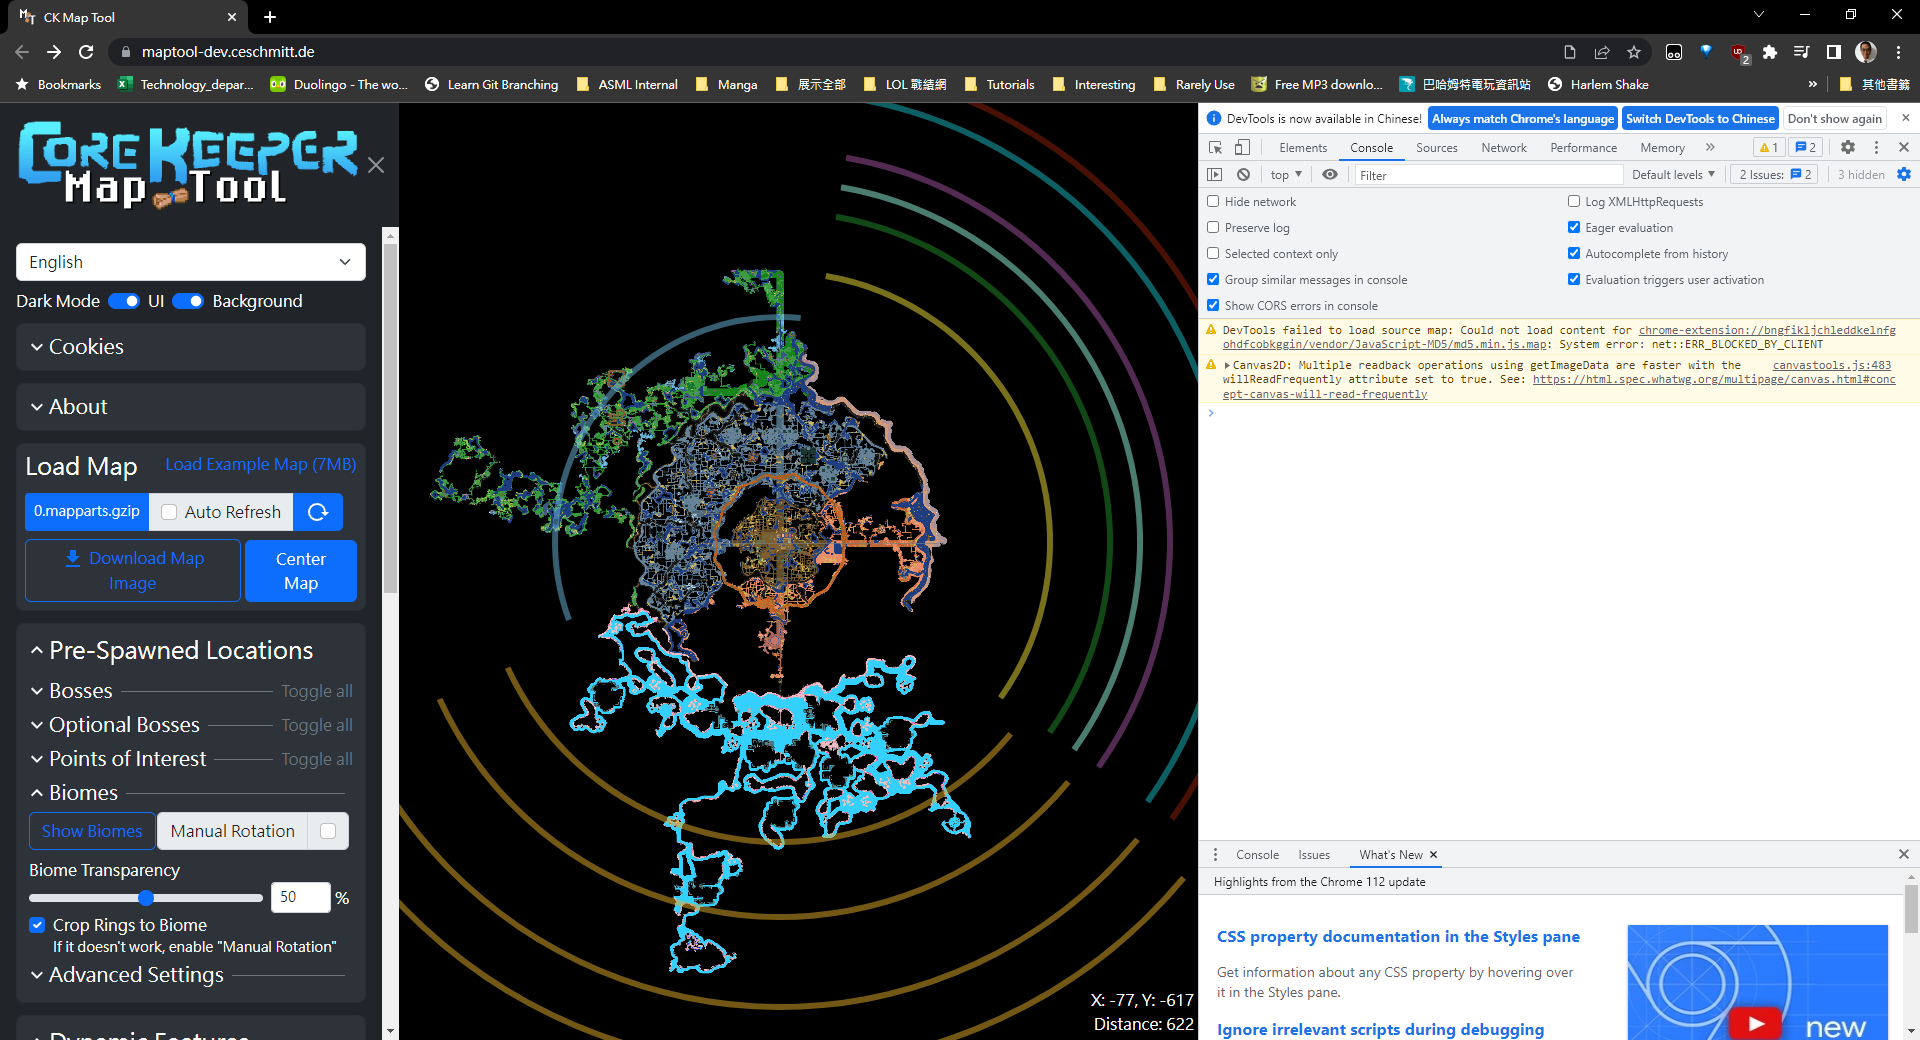Clear the console with the clear icon
1920x1040 pixels.
1243,174
